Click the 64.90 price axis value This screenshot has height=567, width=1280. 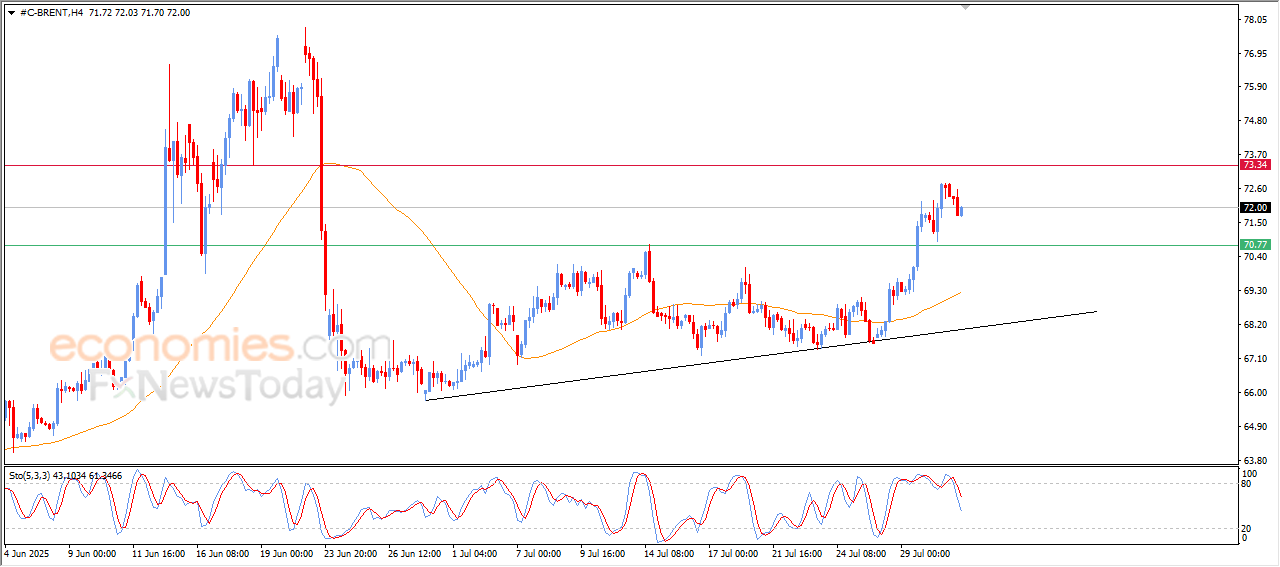(x=1254, y=427)
